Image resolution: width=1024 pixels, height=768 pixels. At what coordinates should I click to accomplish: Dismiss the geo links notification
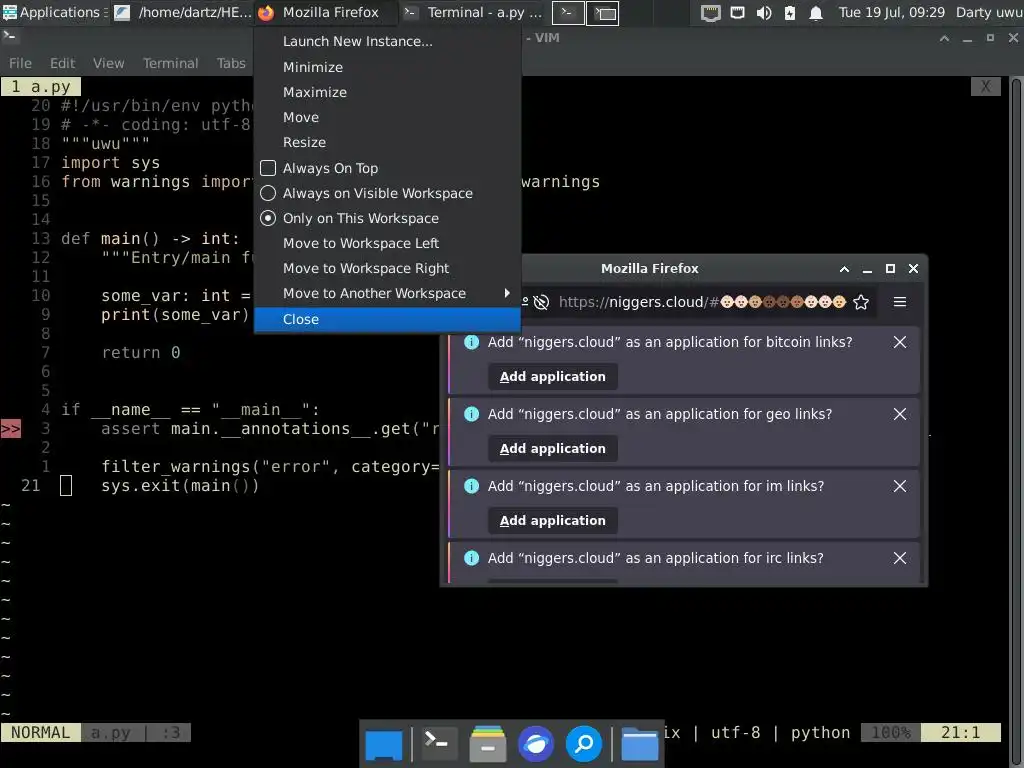point(899,414)
